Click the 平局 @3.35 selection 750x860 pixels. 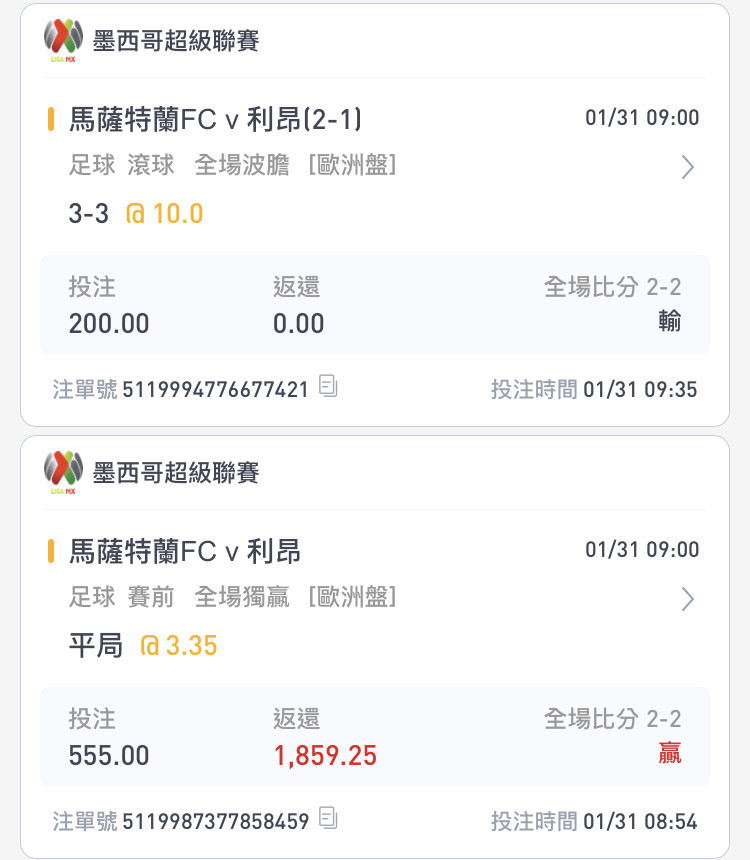pyautogui.click(x=143, y=645)
